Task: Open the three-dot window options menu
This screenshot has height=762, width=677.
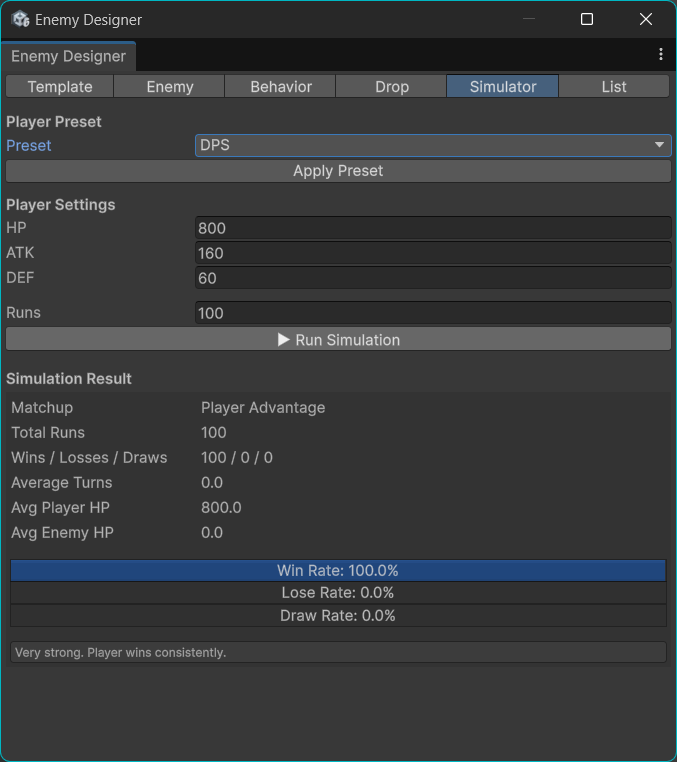Action: (x=660, y=54)
